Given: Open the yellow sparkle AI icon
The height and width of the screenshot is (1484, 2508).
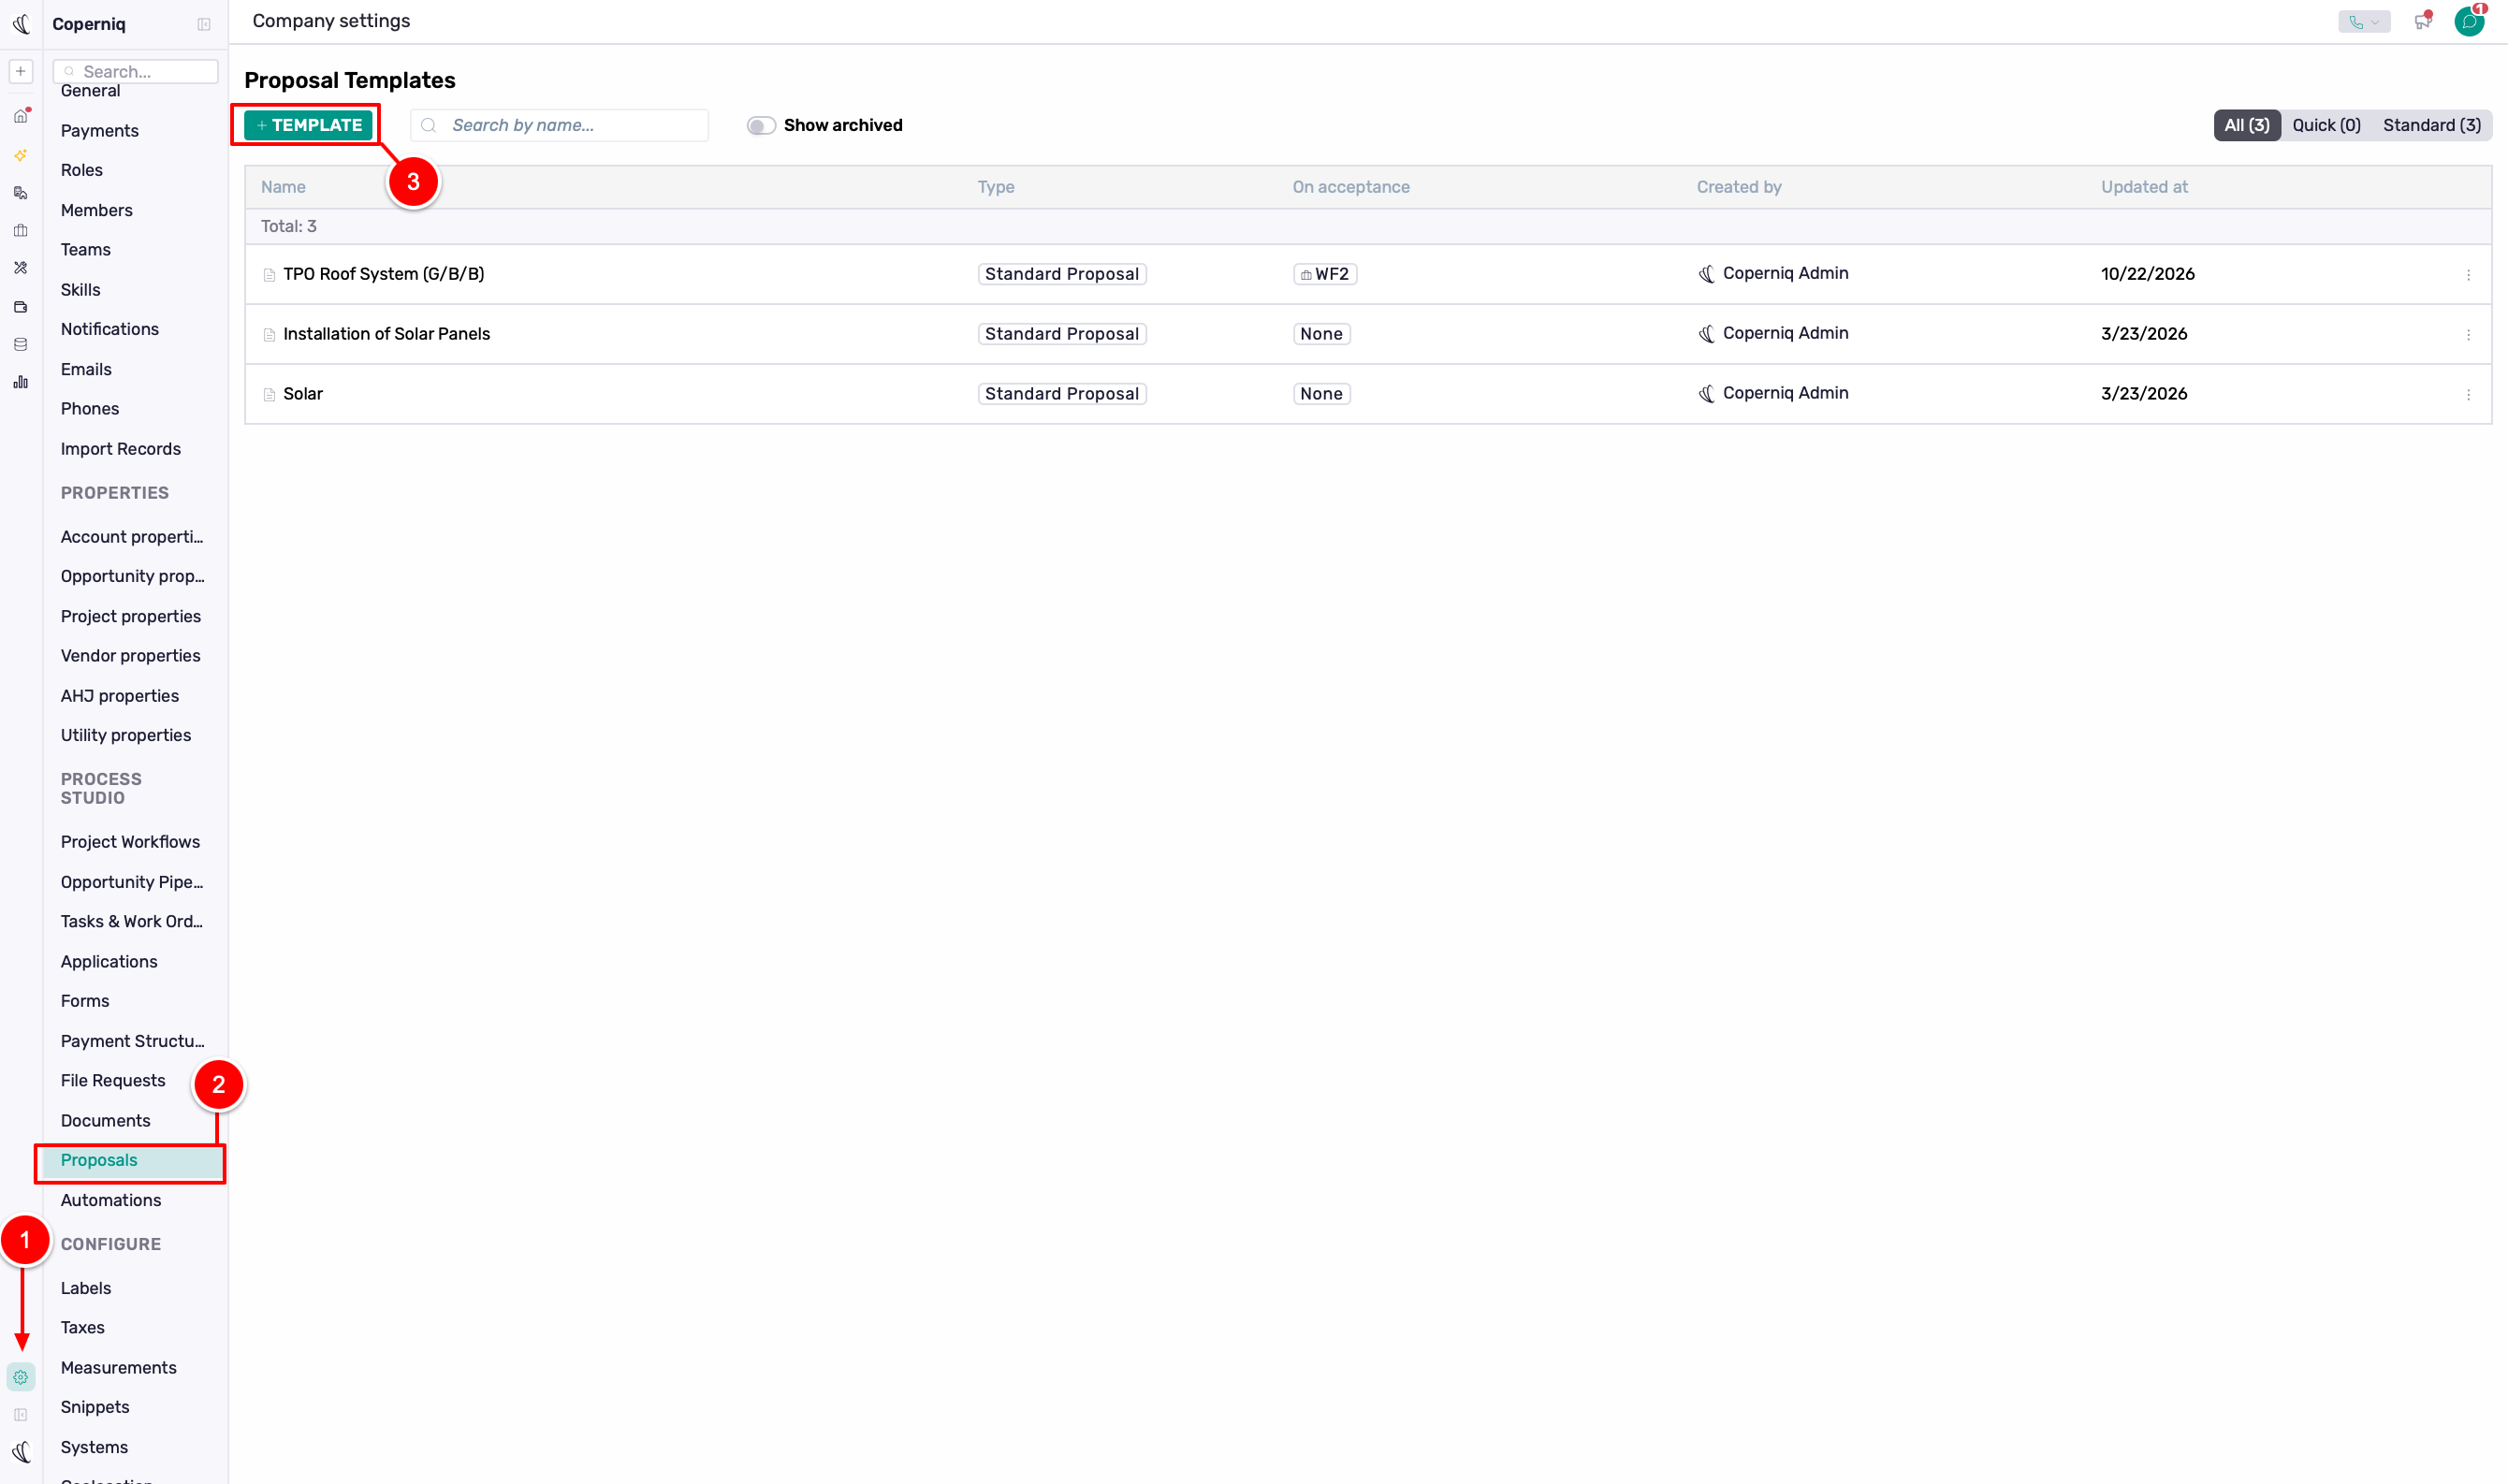Looking at the screenshot, I should 20,155.
